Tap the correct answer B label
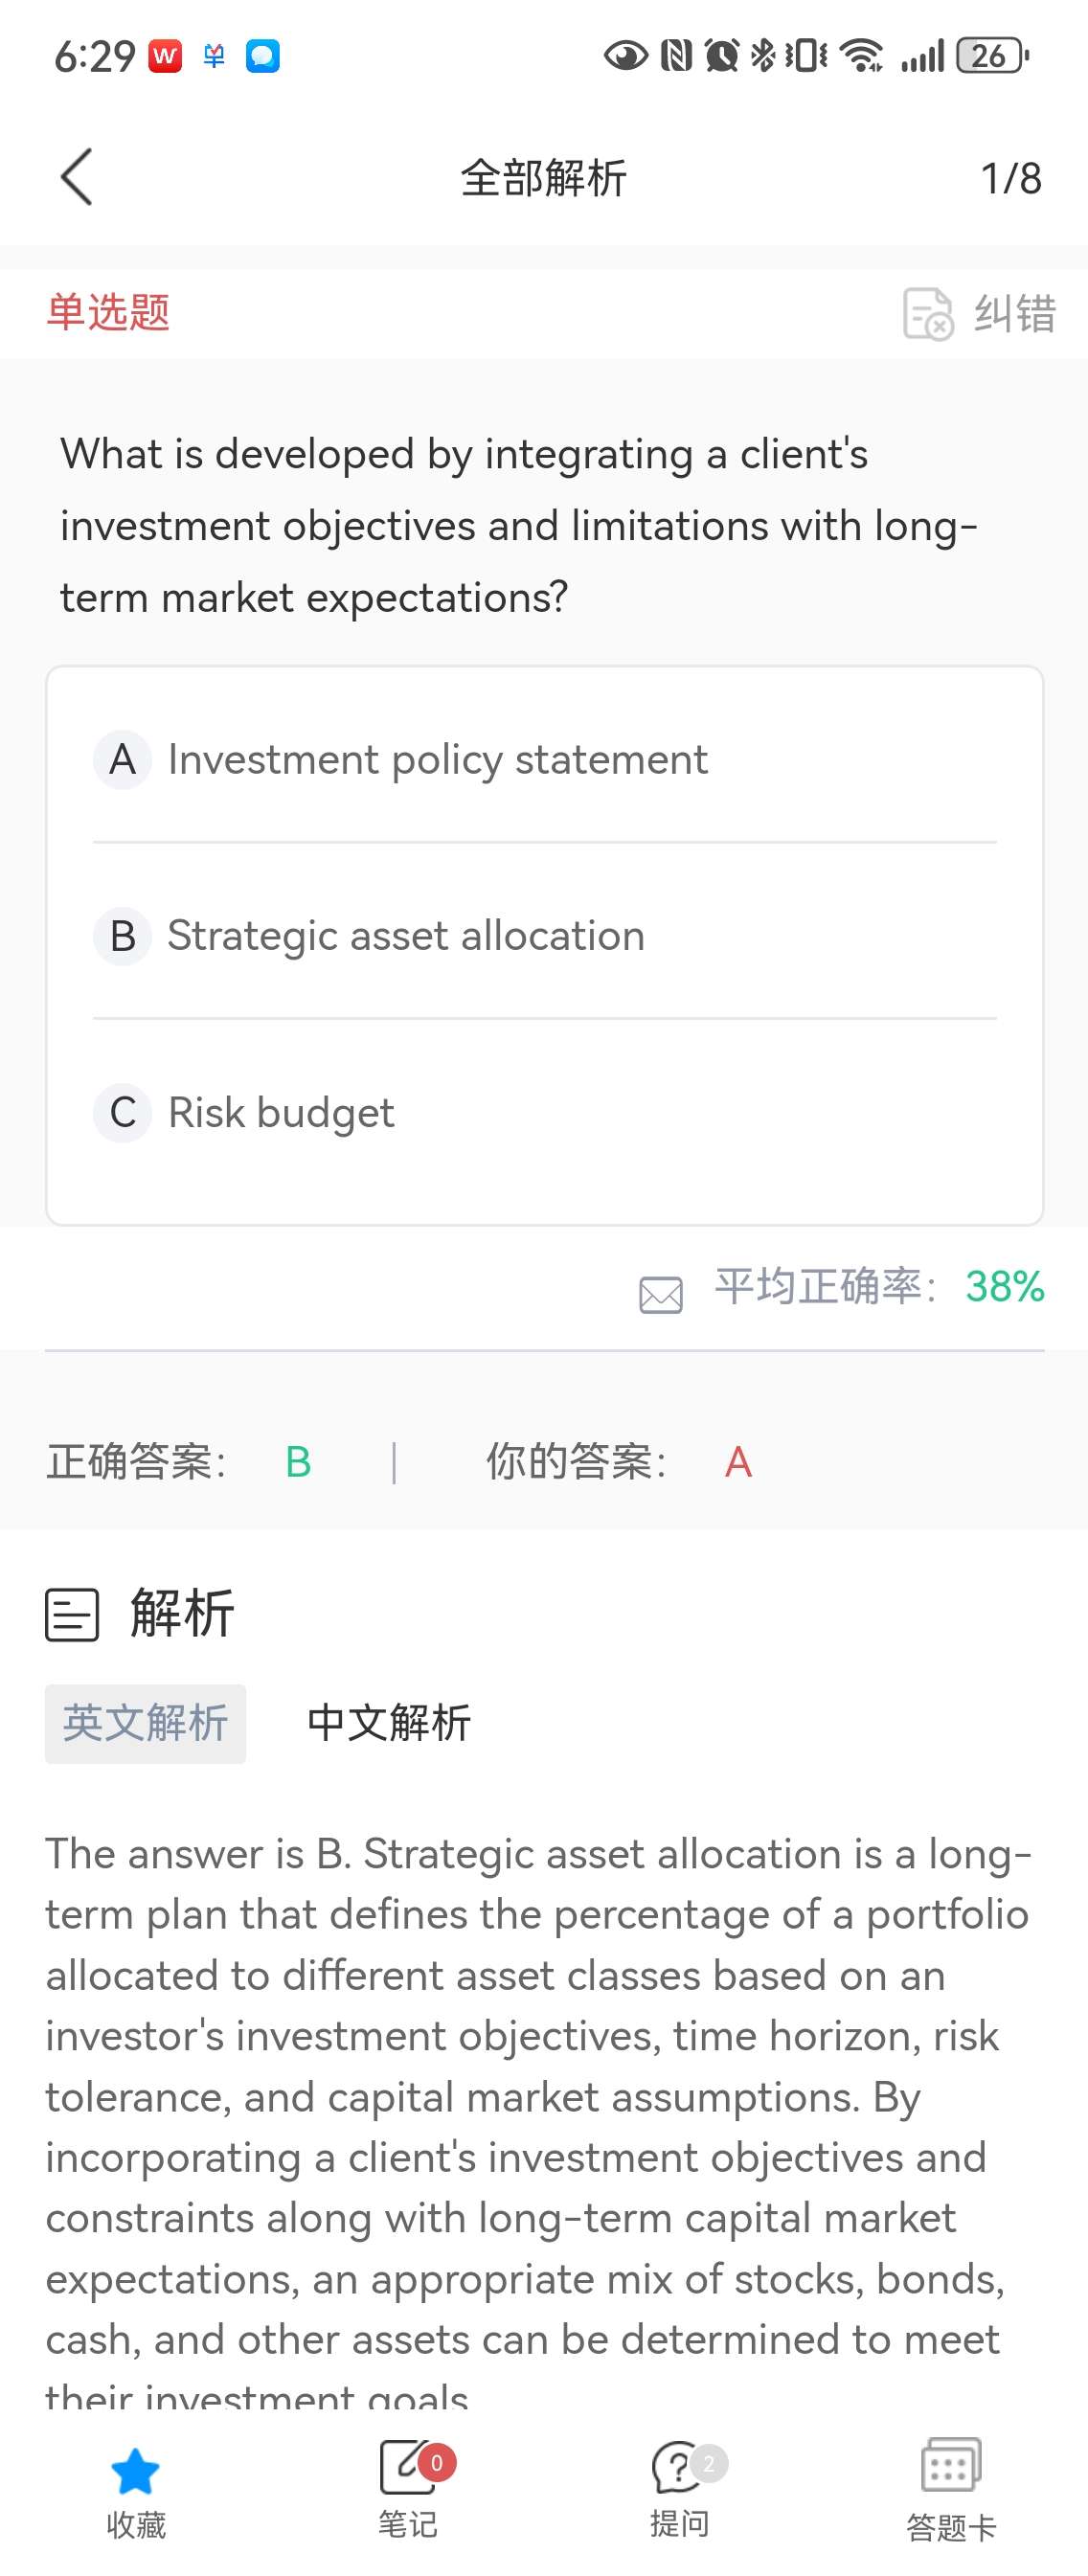Image resolution: width=1088 pixels, height=2576 pixels. pyautogui.click(x=298, y=1462)
